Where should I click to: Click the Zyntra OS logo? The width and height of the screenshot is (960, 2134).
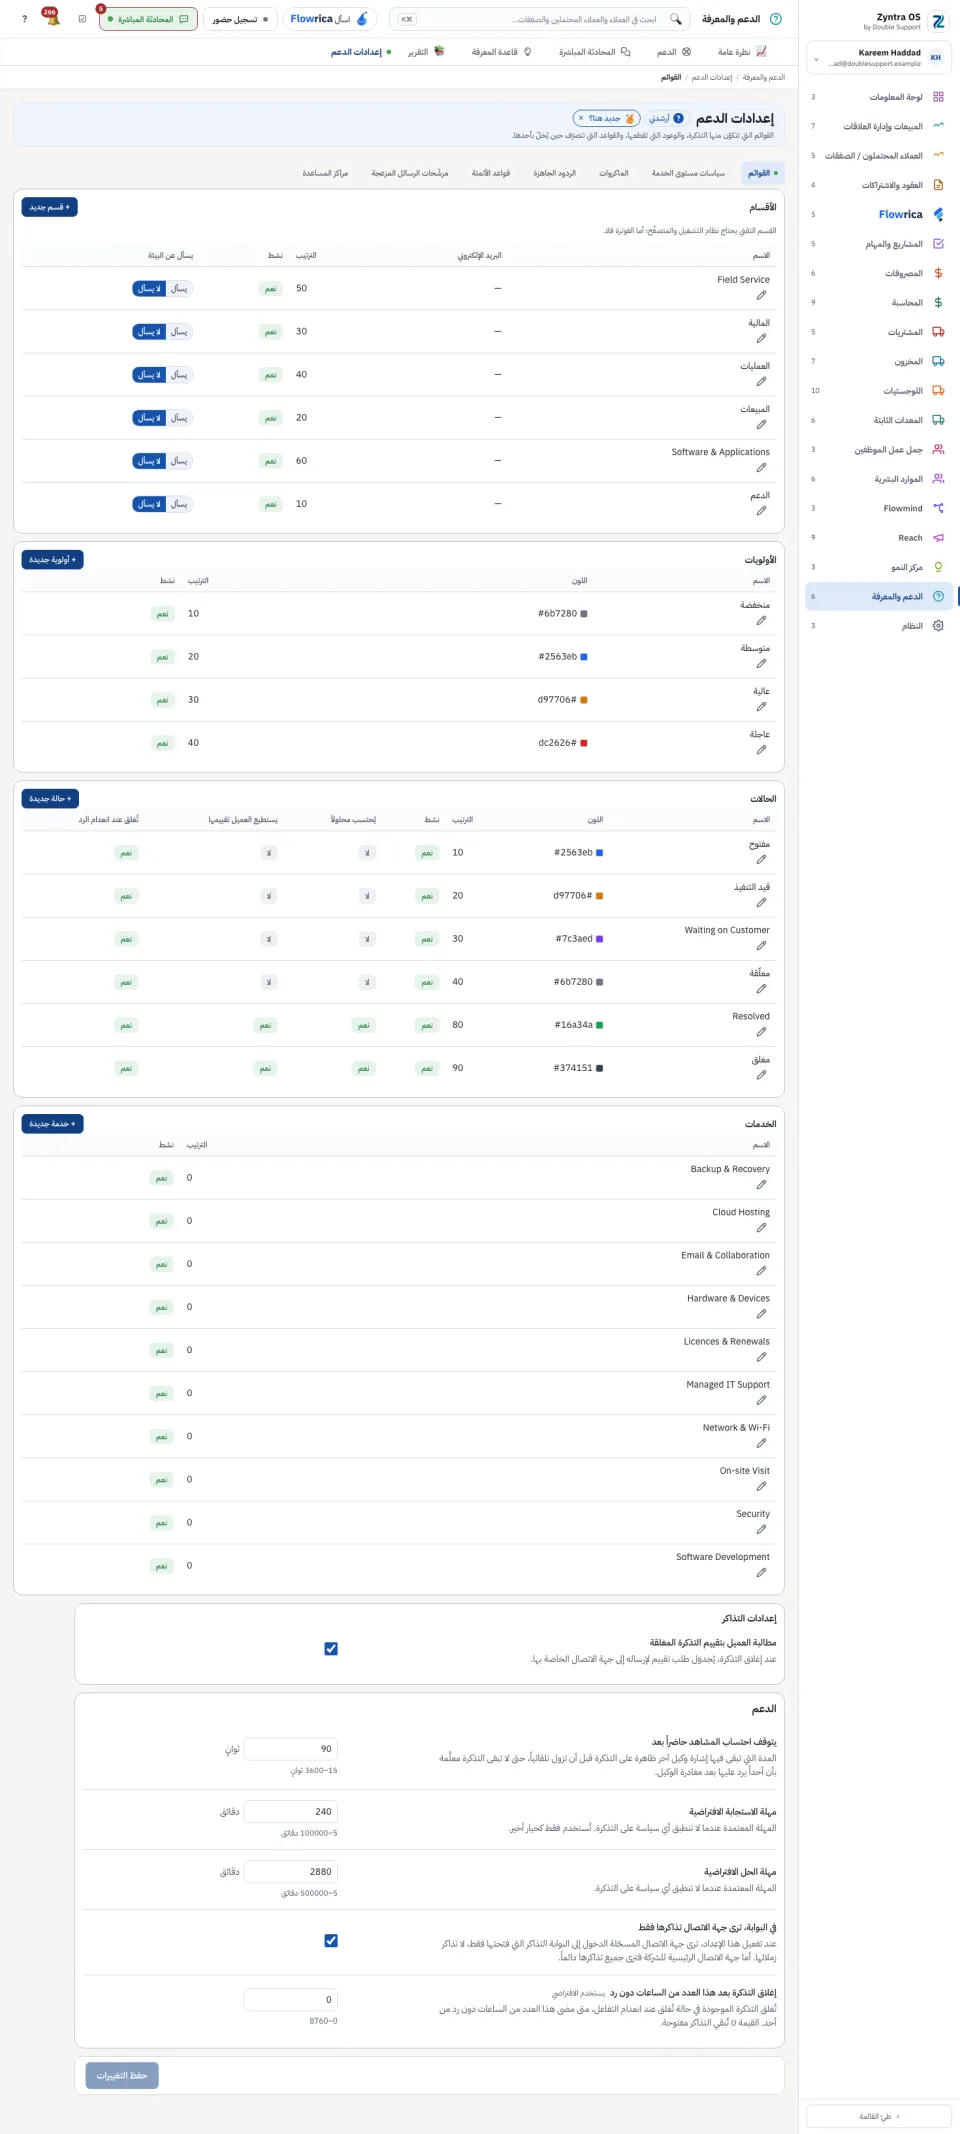pos(938,21)
